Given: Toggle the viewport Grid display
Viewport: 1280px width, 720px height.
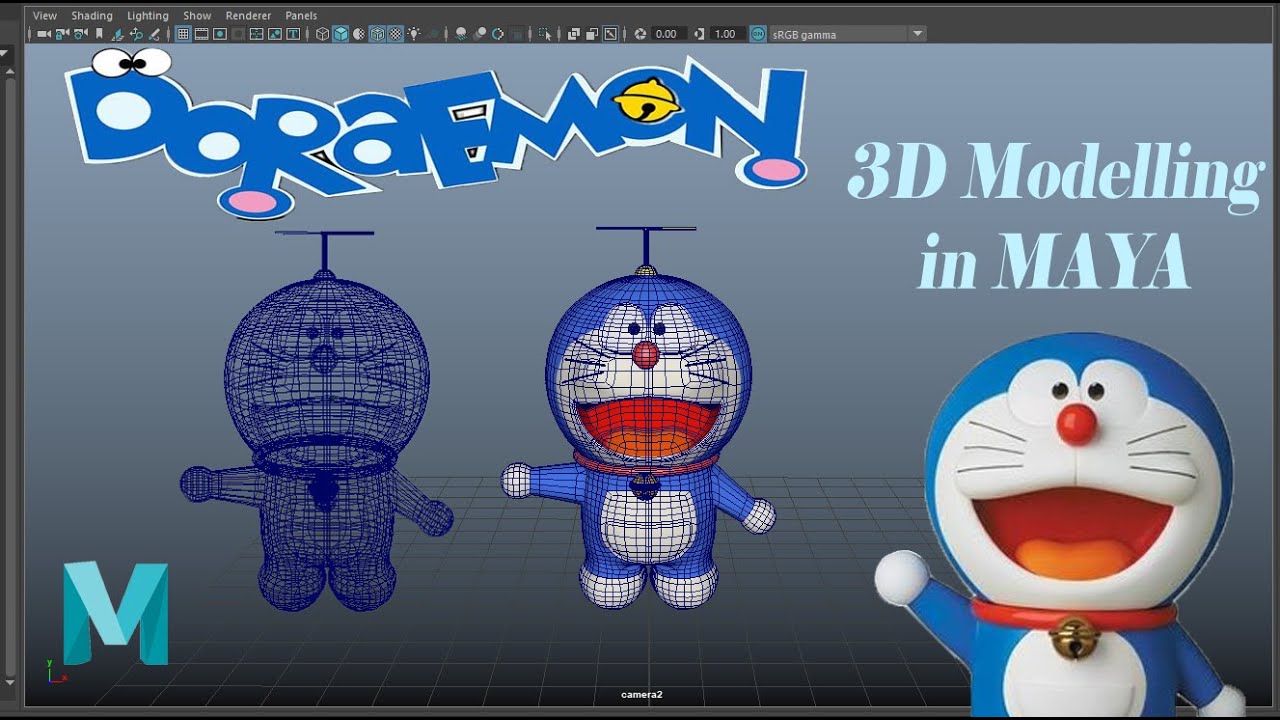Looking at the screenshot, I should (x=183, y=34).
